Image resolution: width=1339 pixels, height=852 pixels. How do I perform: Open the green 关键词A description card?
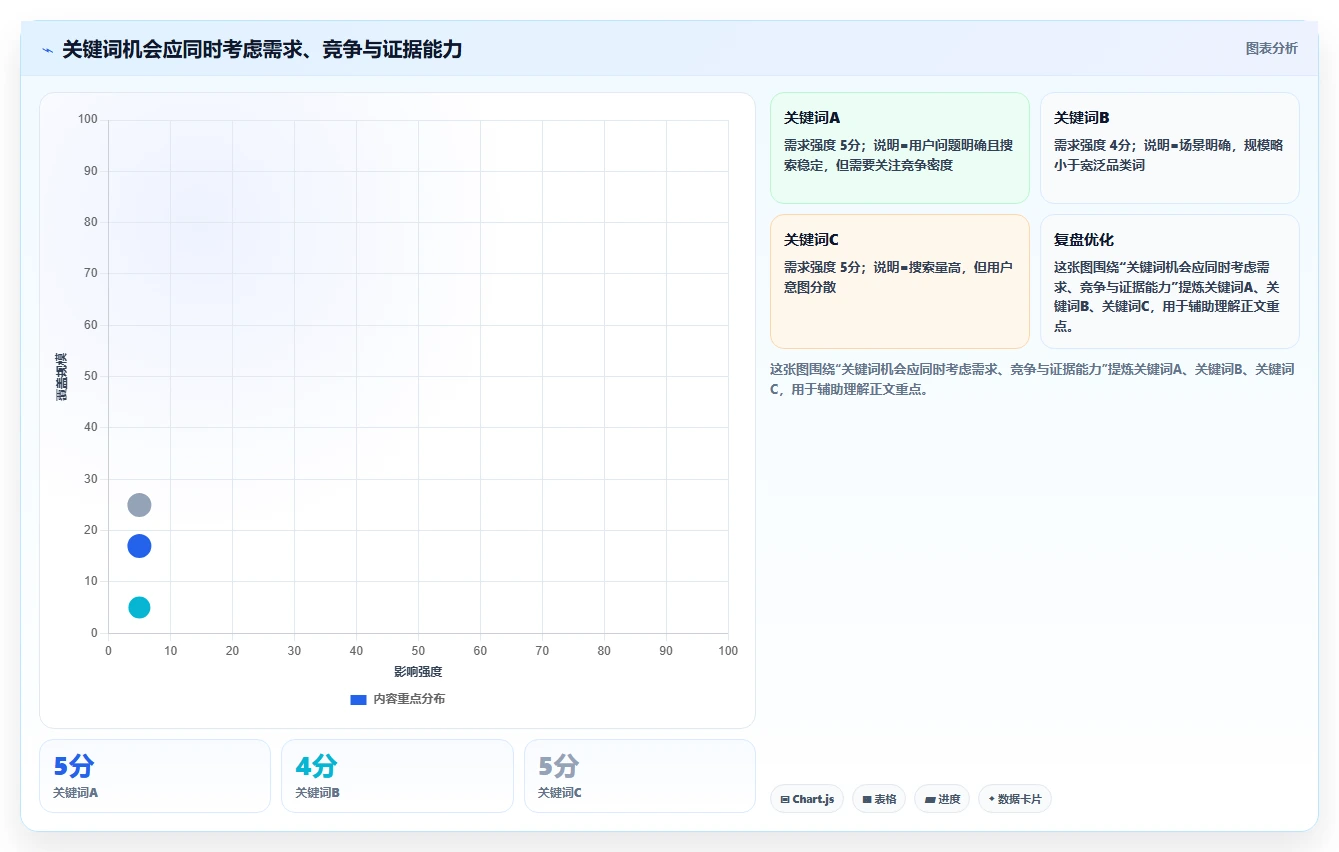(x=899, y=148)
